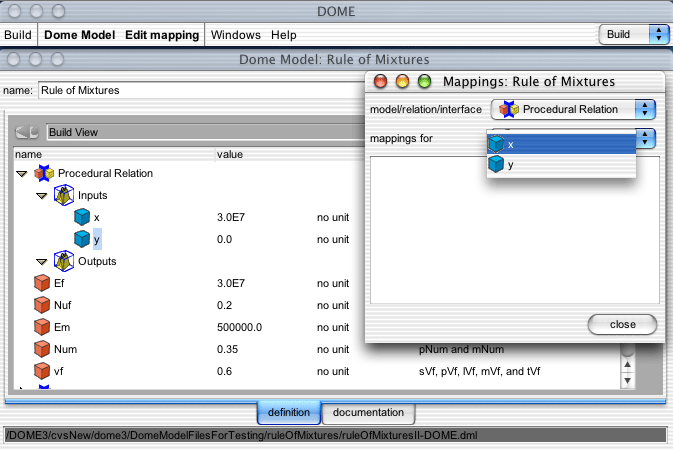The width and height of the screenshot is (673, 449).
Task: Click the value column header
Action: 230,154
